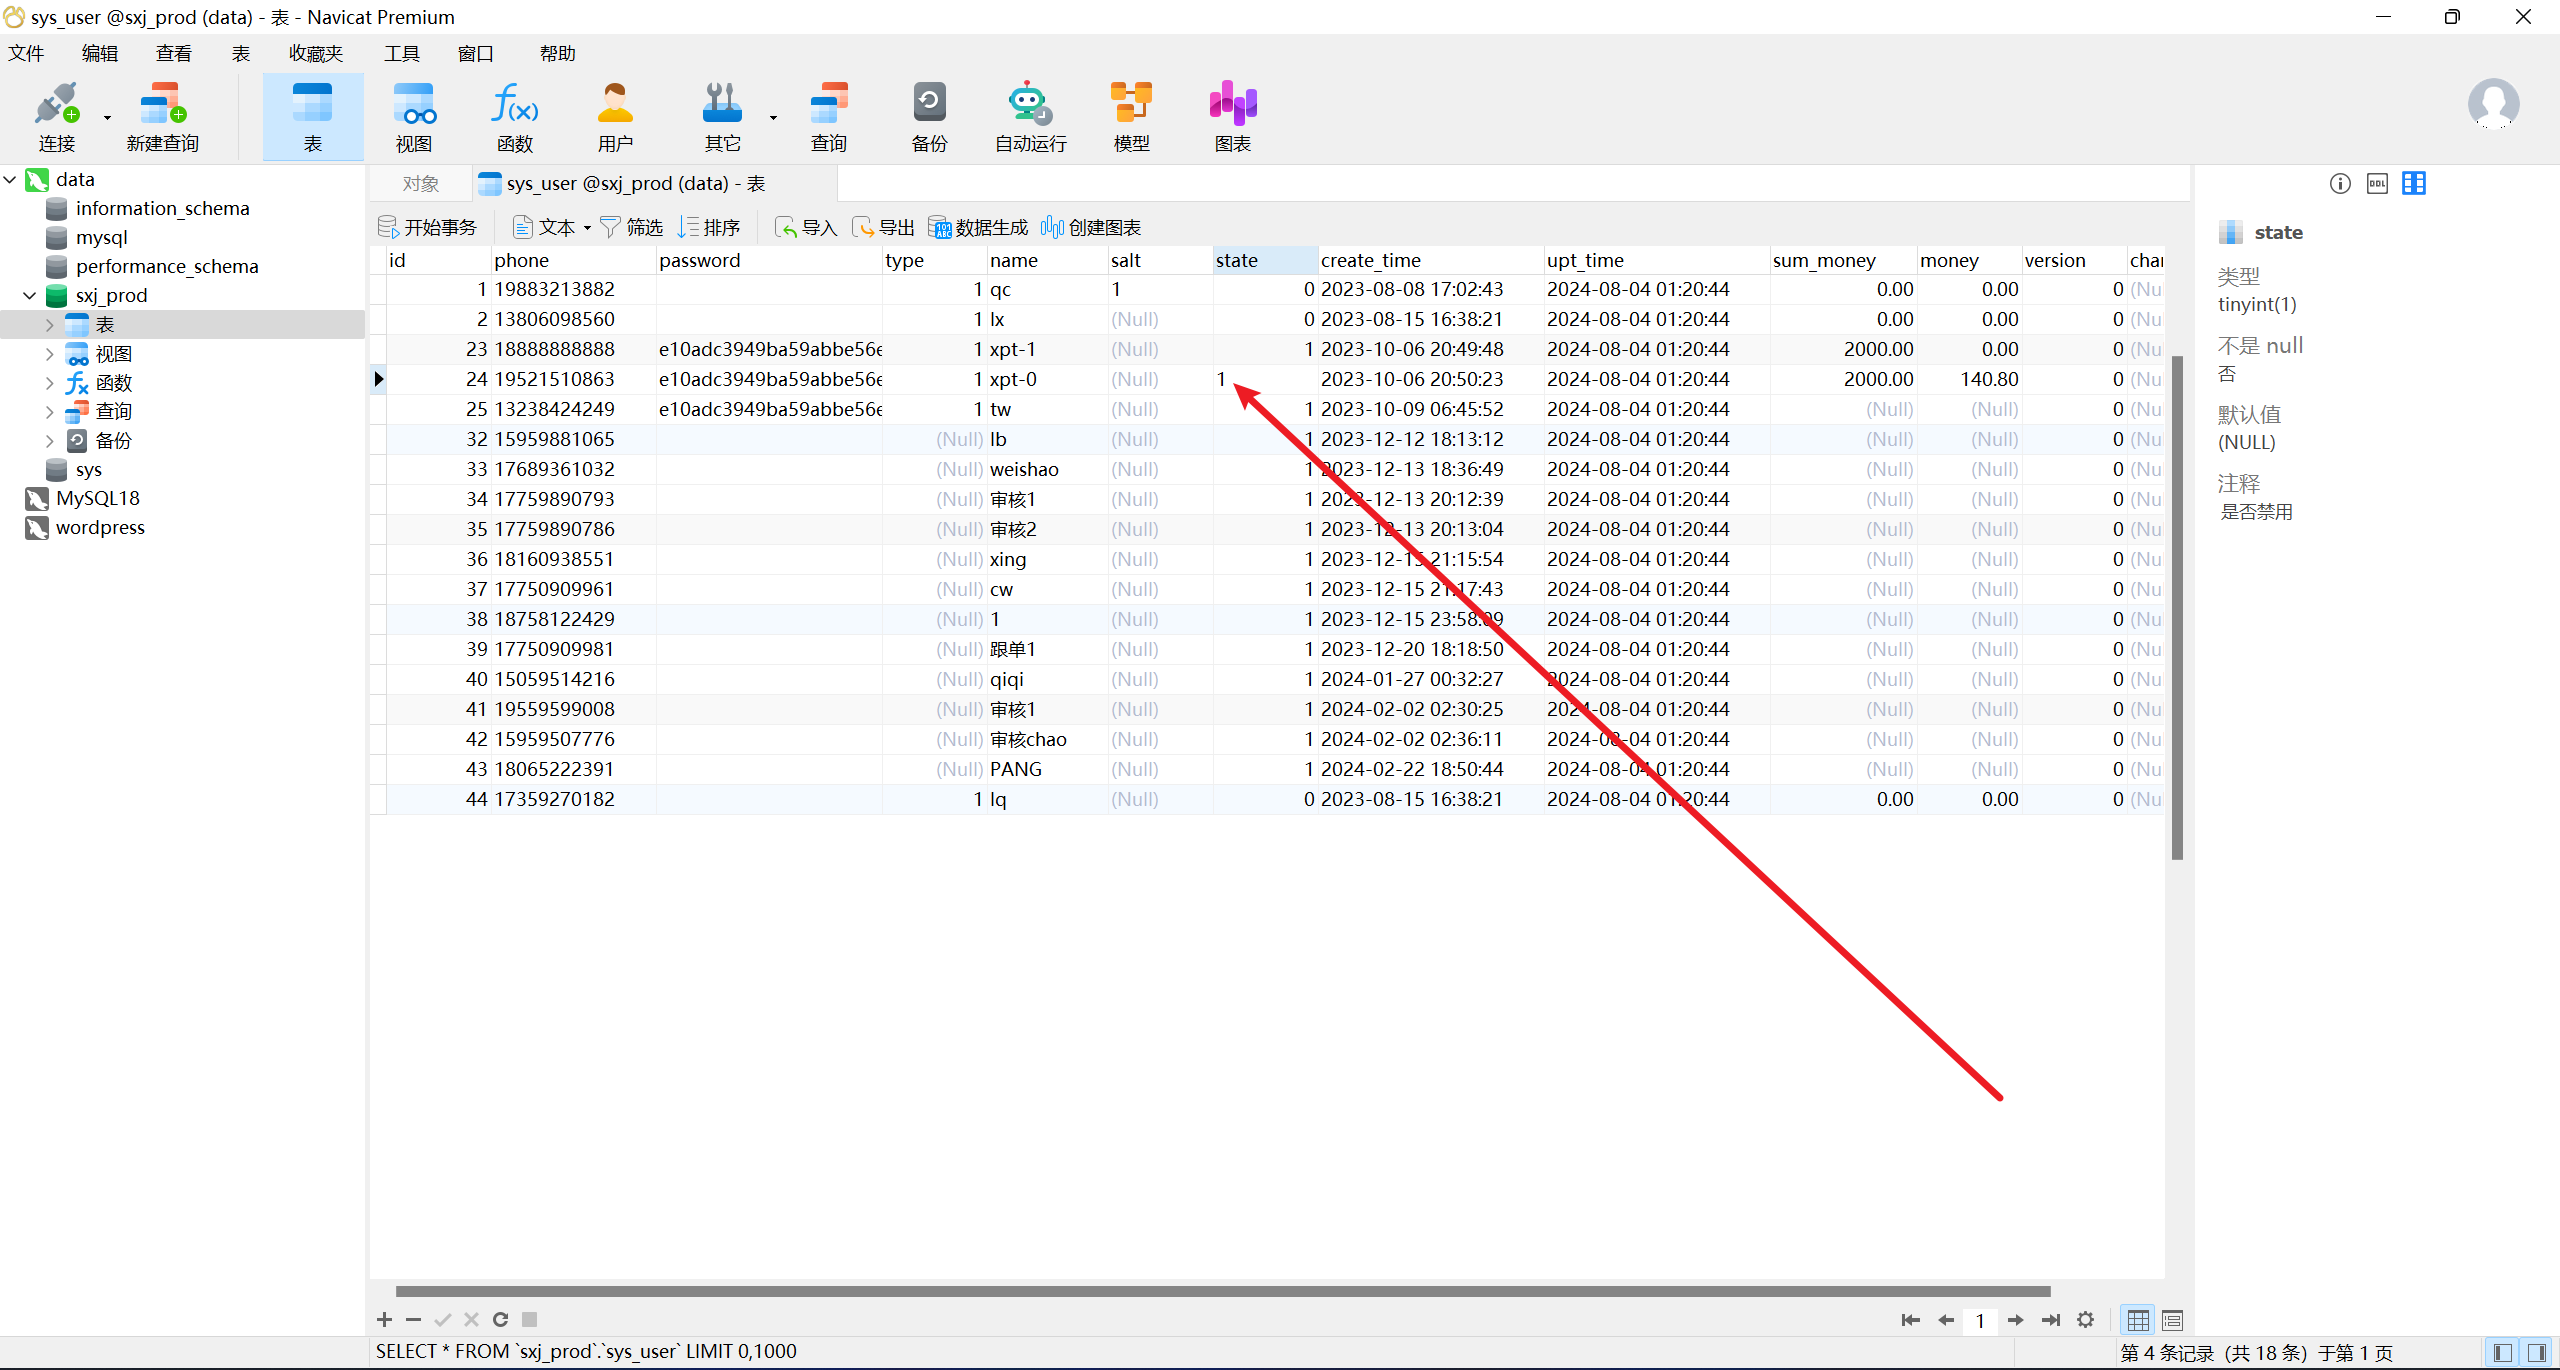This screenshot has height=1370, width=2560.
Task: Toggle the right information pane
Action: (2537, 1352)
